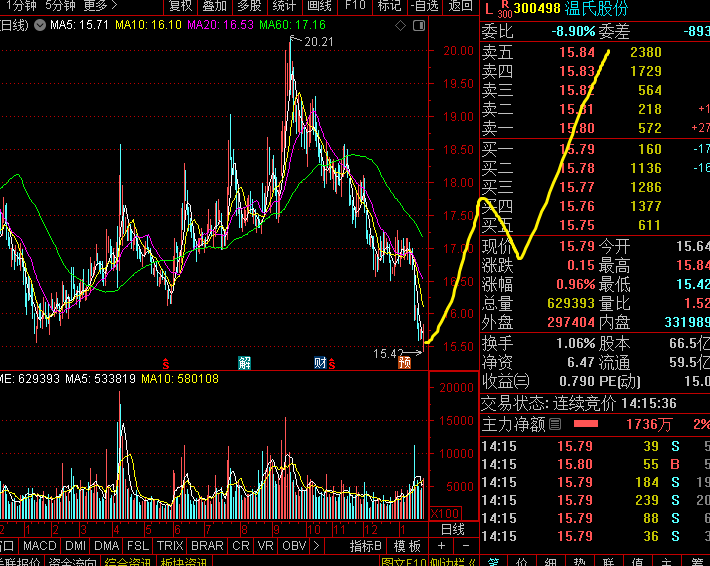Screen dimensions: 710x566
Task: Click the red L badge by stock code
Action: (488, 9)
